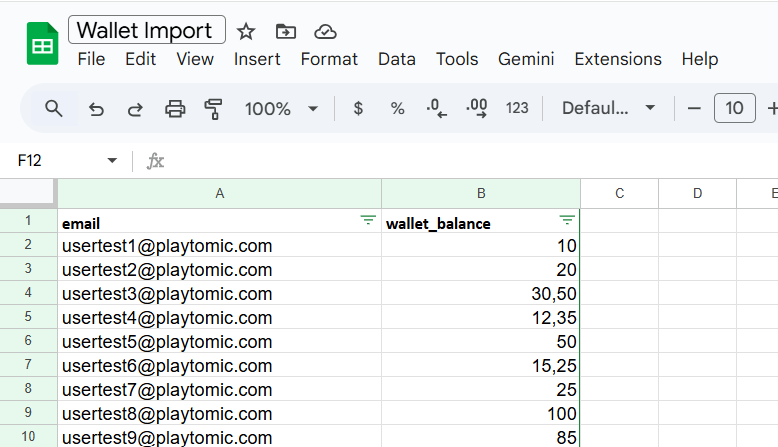The image size is (778, 447).
Task: Open the Extensions menu
Action: [618, 59]
